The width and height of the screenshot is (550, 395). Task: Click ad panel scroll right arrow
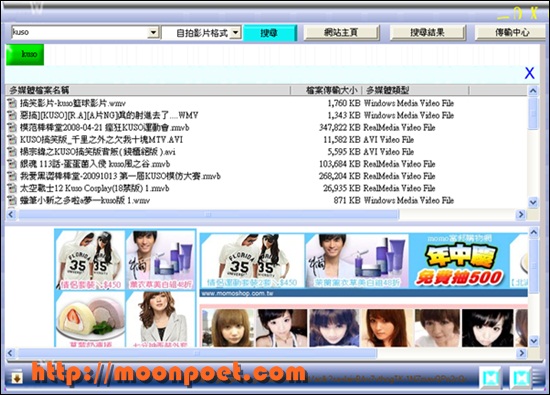pyautogui.click(x=522, y=353)
